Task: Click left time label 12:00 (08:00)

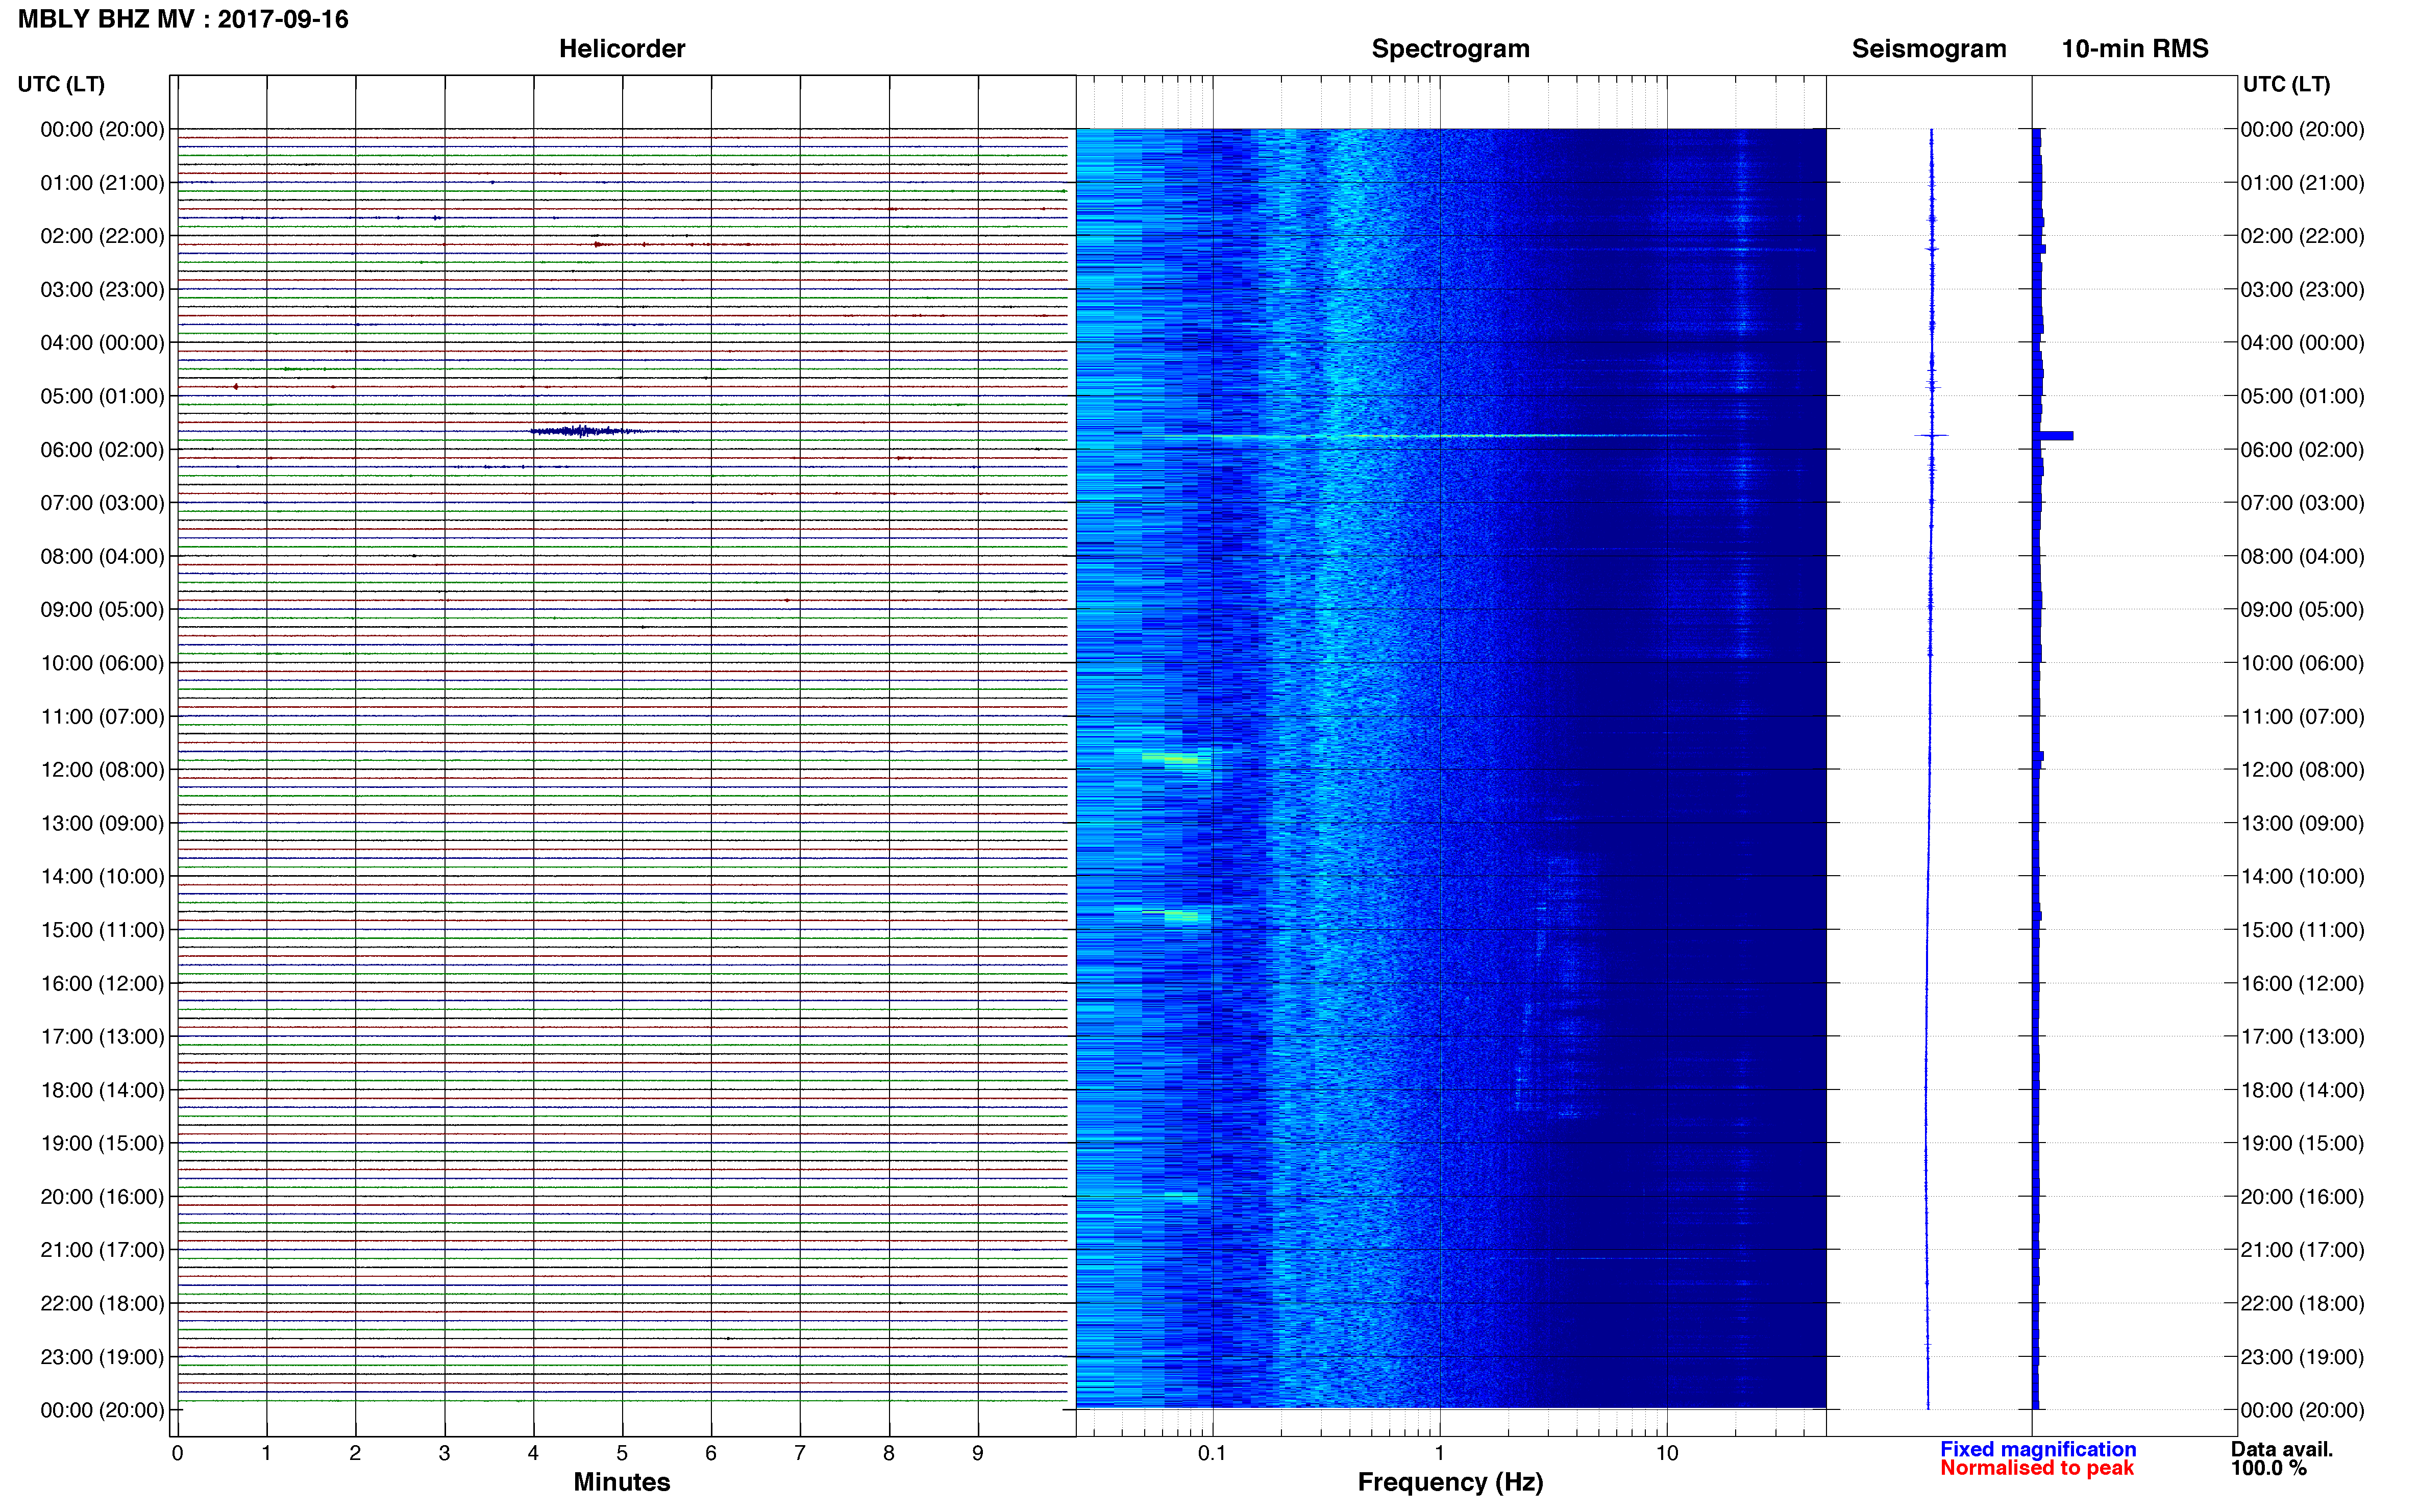Action: point(102,770)
